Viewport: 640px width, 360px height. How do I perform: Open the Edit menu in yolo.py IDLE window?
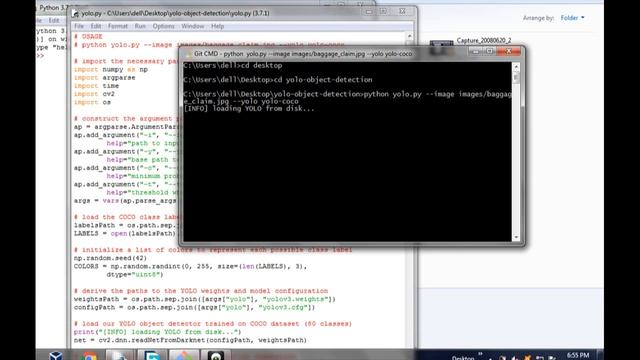click(96, 26)
